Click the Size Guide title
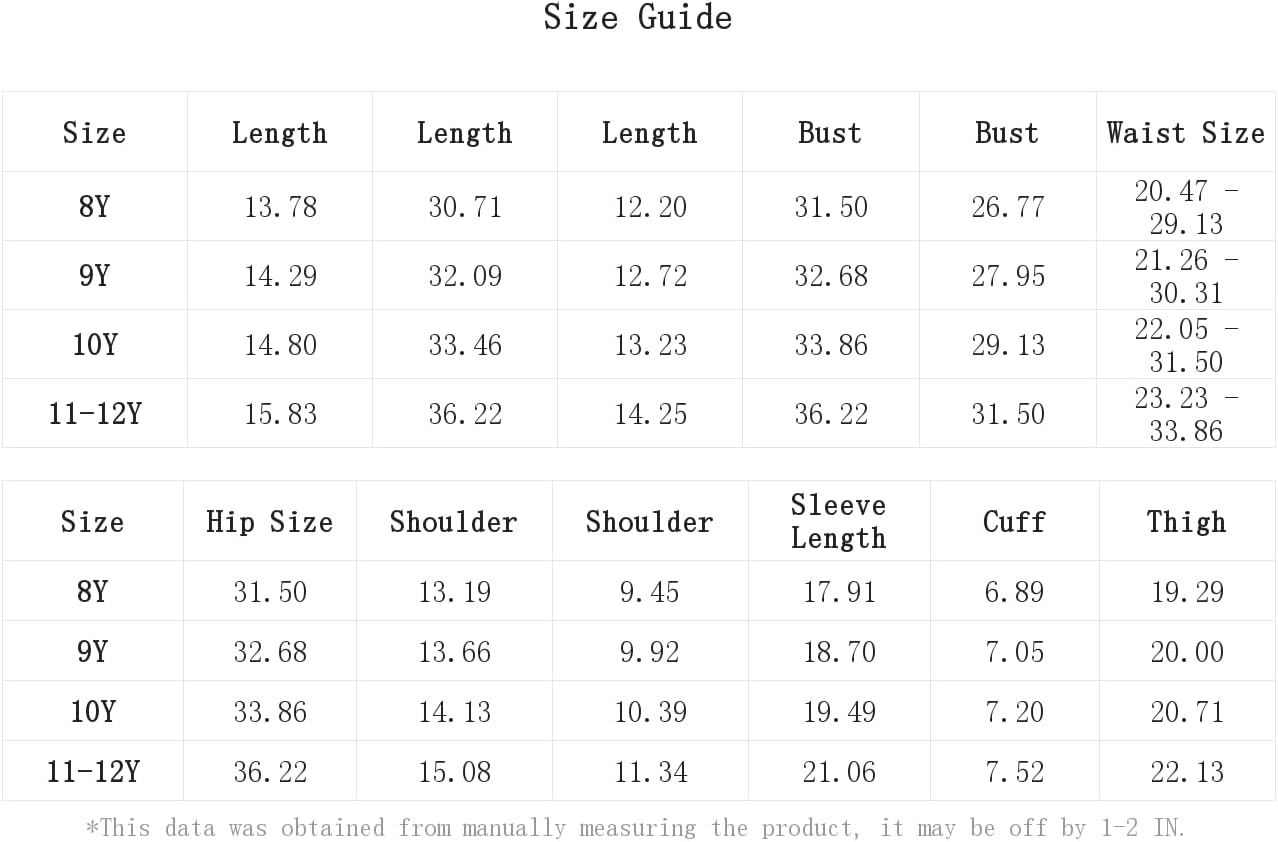This screenshot has height=842, width=1278. point(638,18)
